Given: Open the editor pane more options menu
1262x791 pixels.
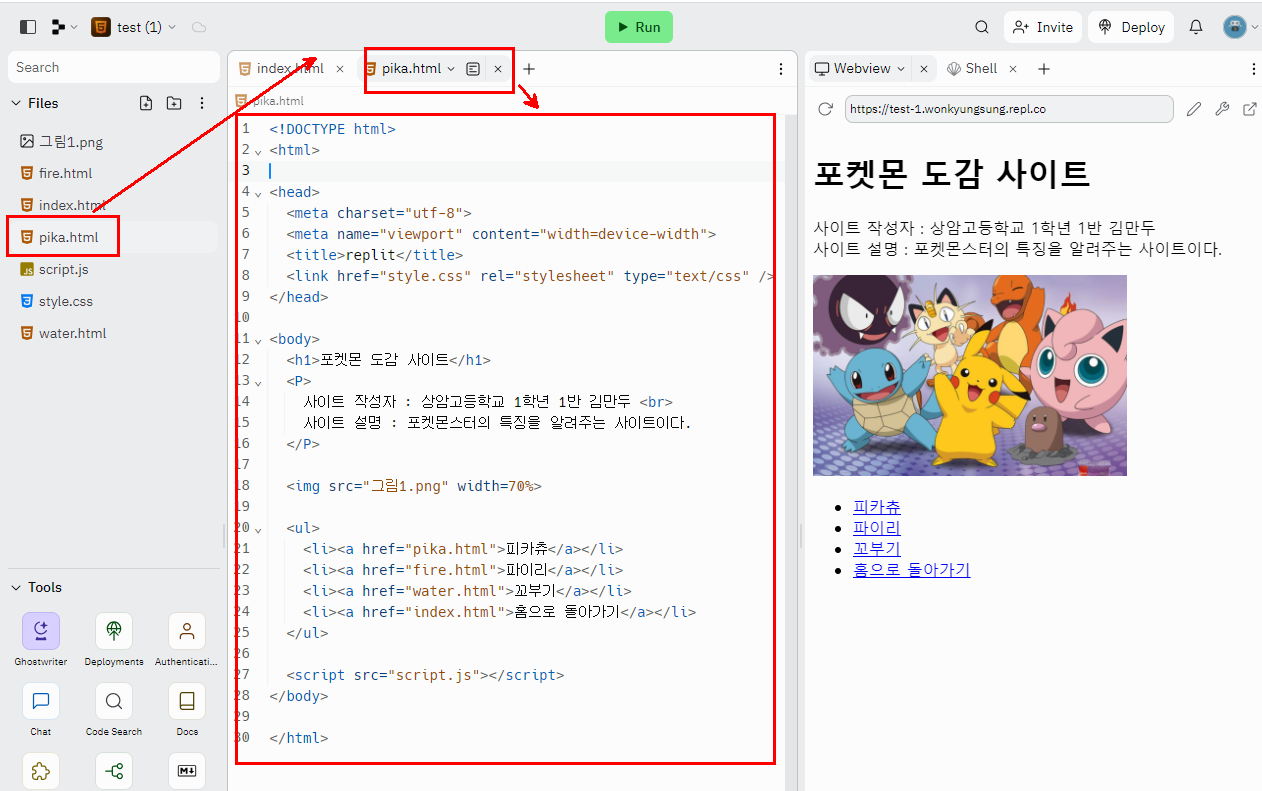Looking at the screenshot, I should coord(781,69).
